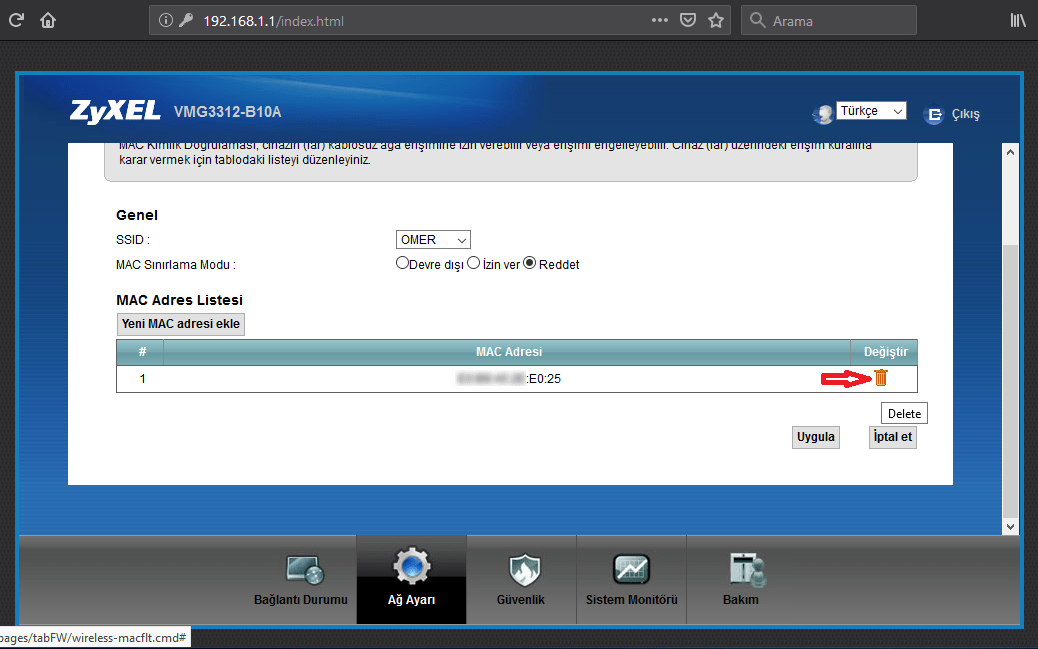Click the VMG3312-B10A model name
This screenshot has height=649, width=1038.
click(x=228, y=112)
